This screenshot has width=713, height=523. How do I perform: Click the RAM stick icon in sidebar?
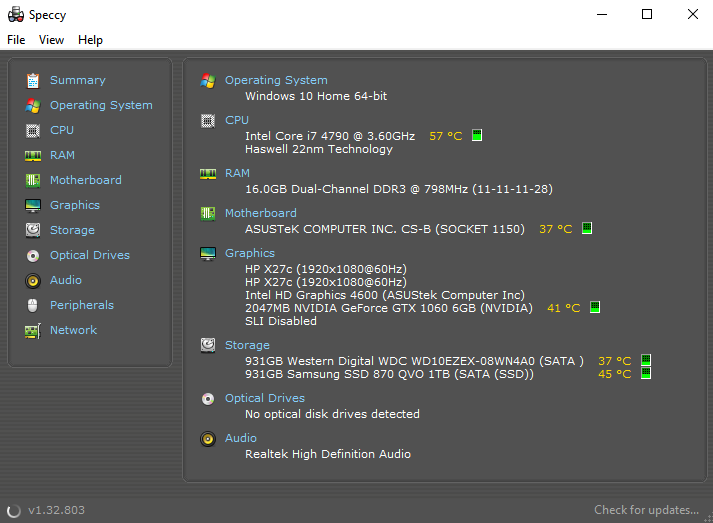tap(33, 156)
